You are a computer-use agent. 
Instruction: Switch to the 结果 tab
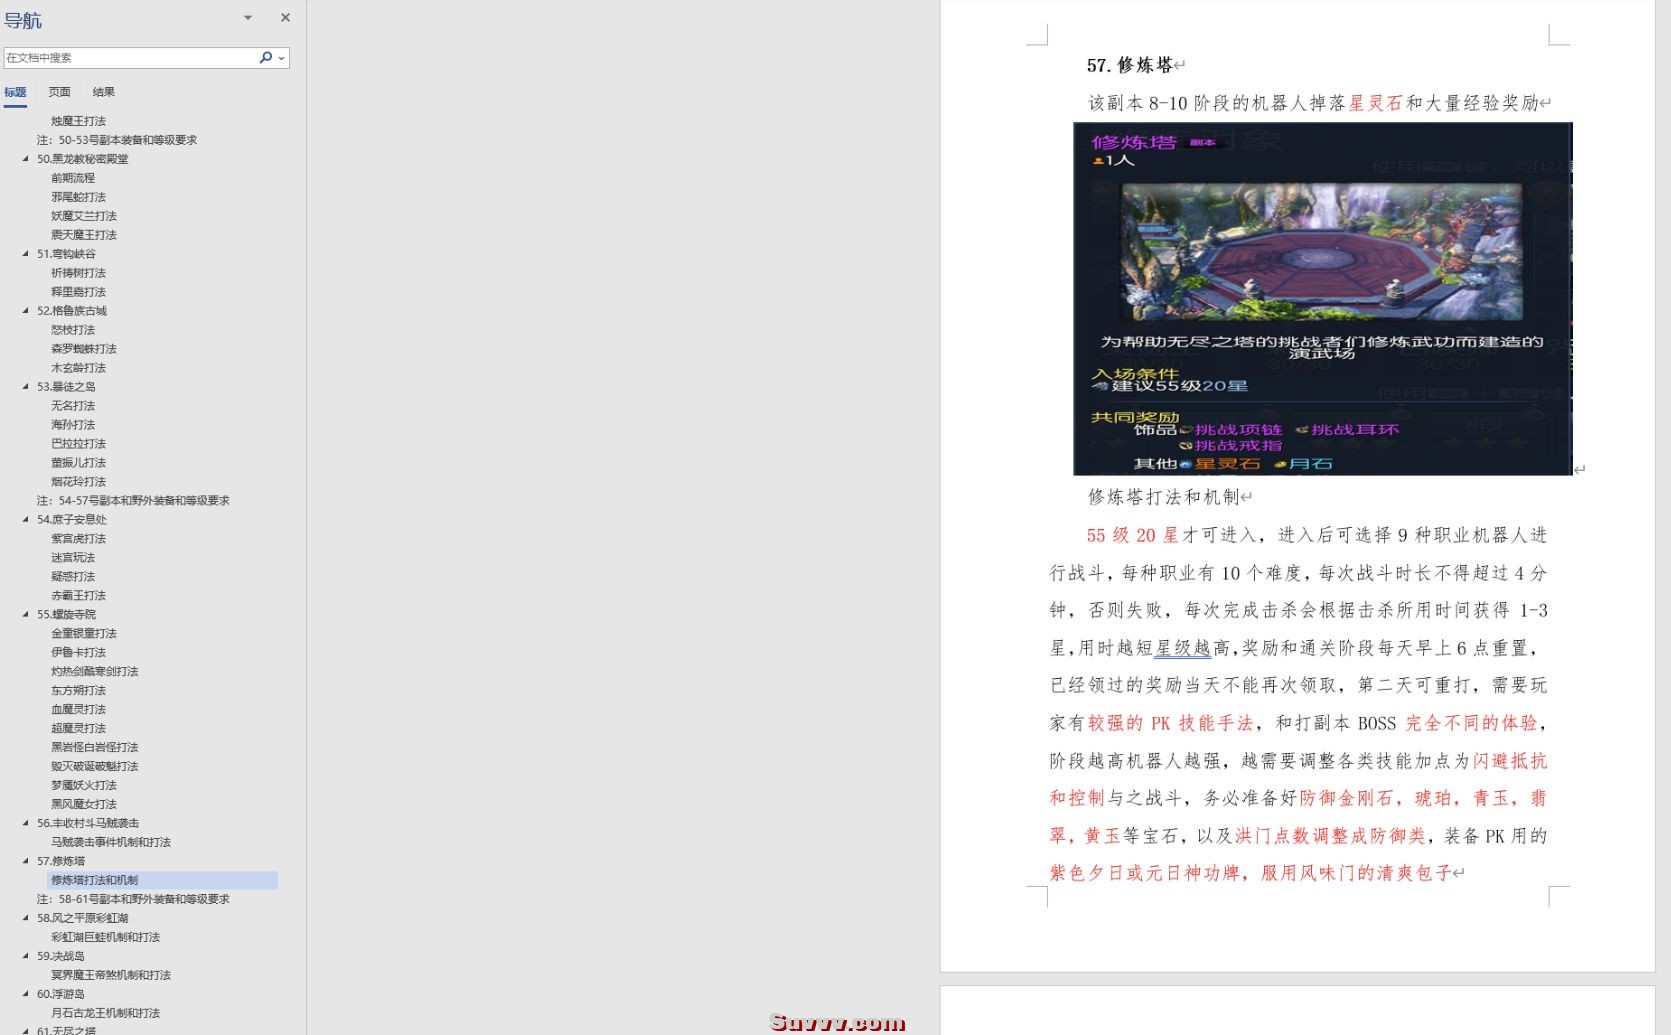[104, 92]
